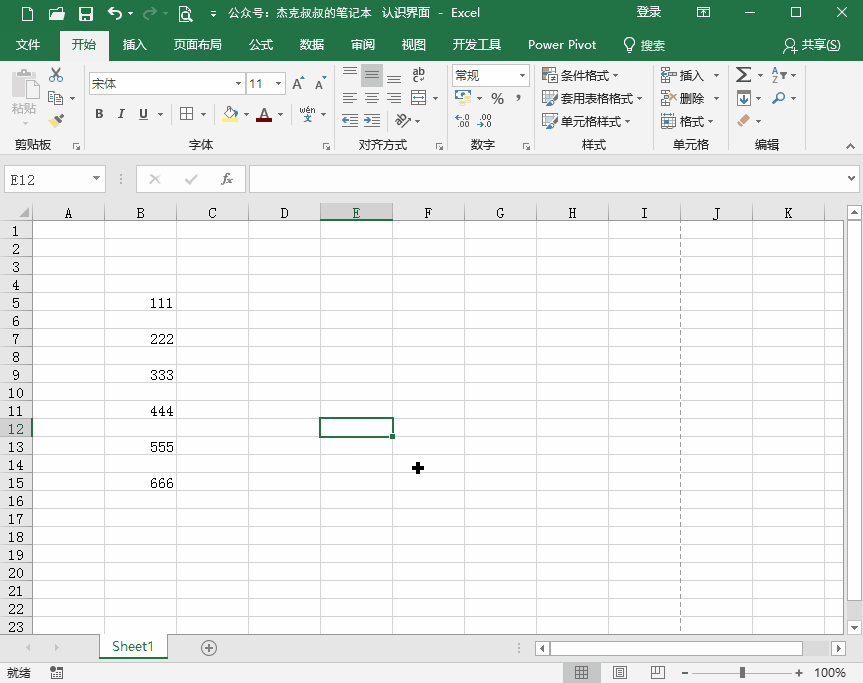The image size is (863, 683).
Task: Toggle underline formatting
Action: 141,114
